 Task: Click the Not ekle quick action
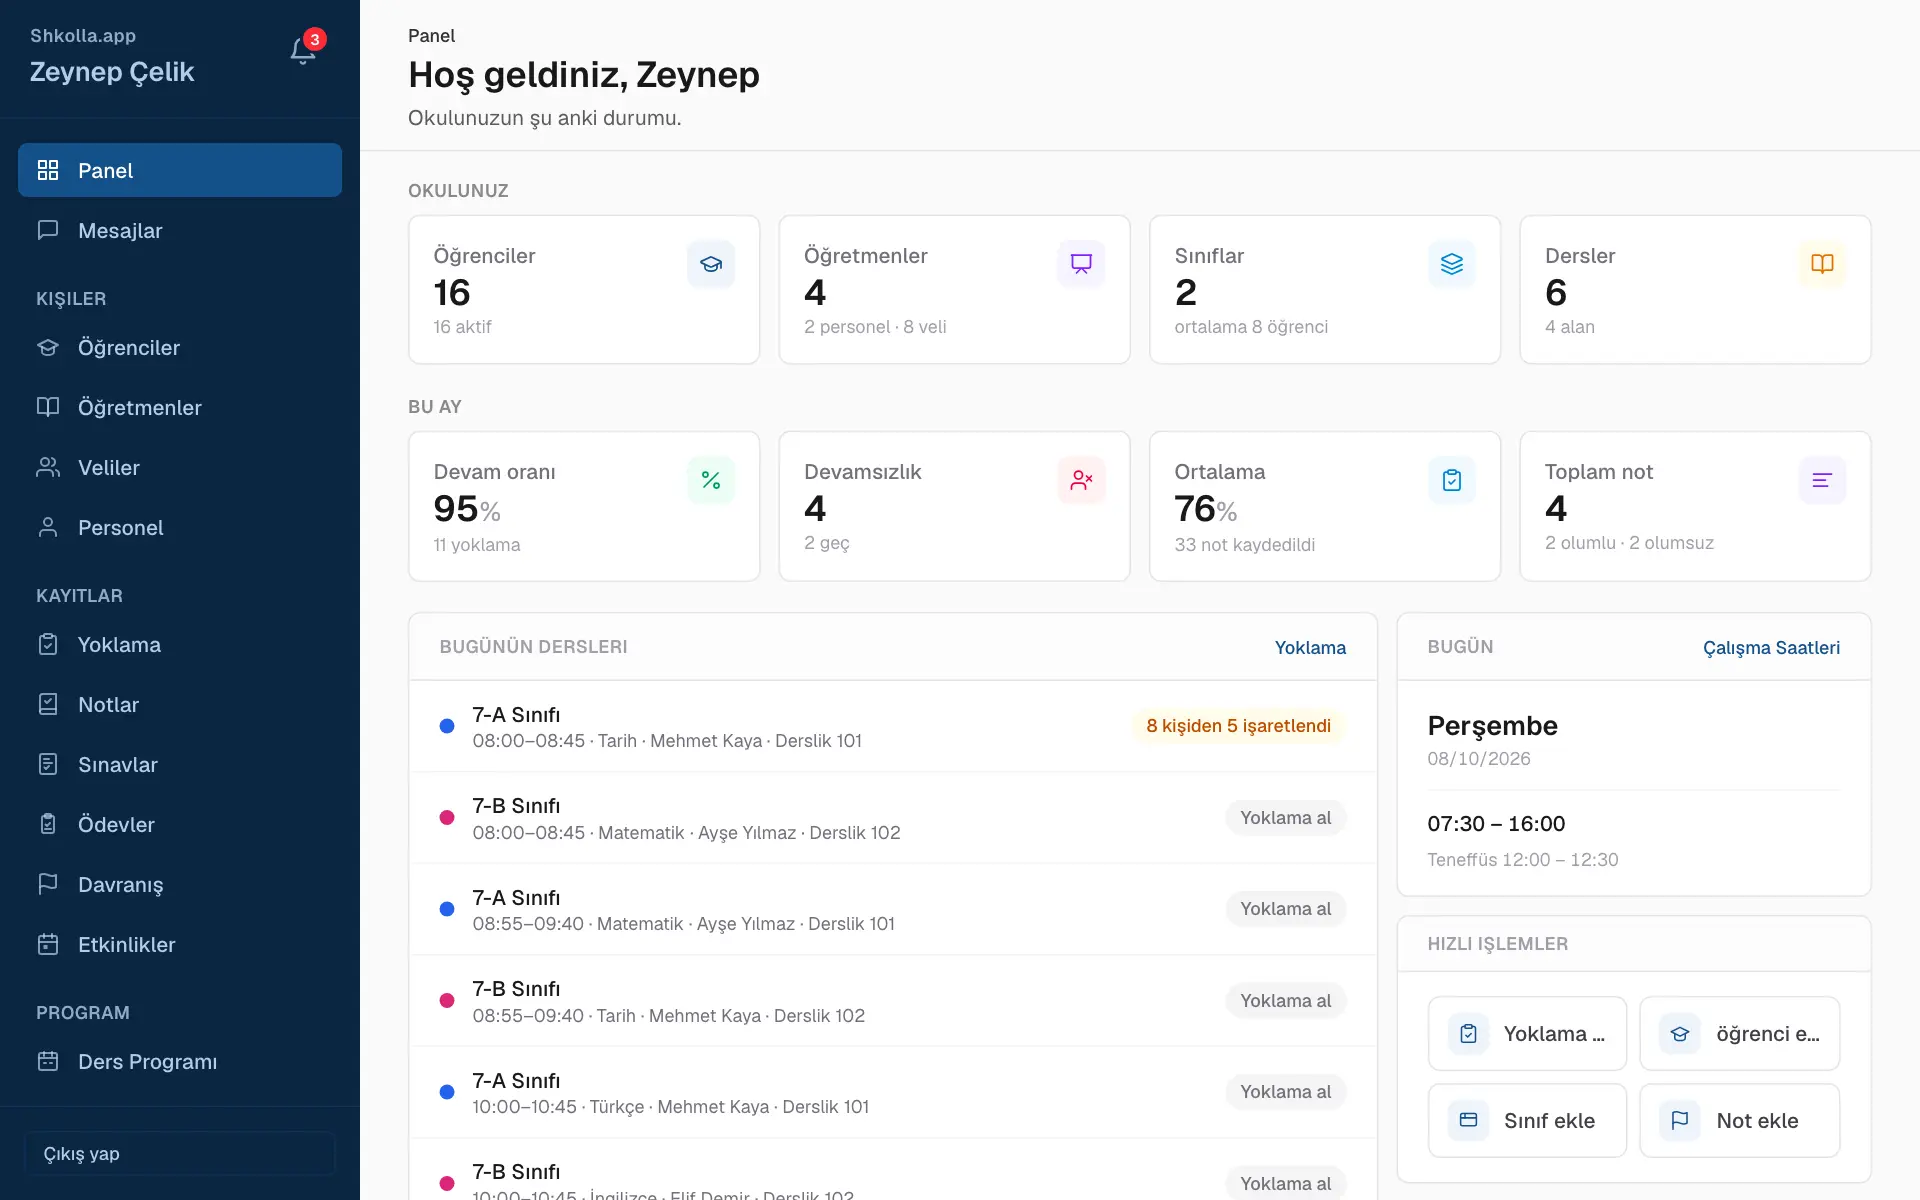1739,1120
